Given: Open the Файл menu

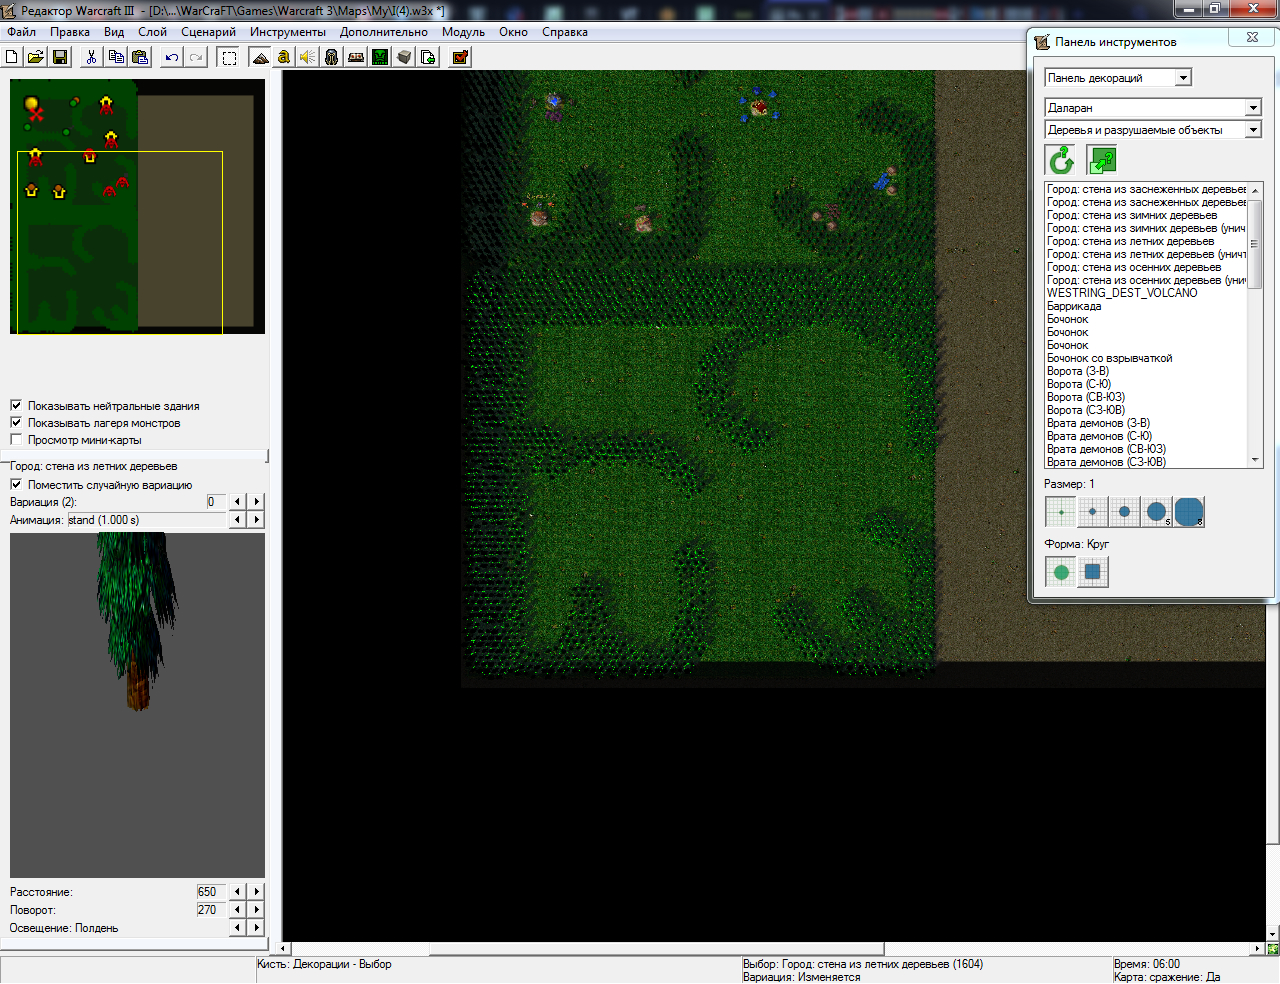Looking at the screenshot, I should pos(21,32).
